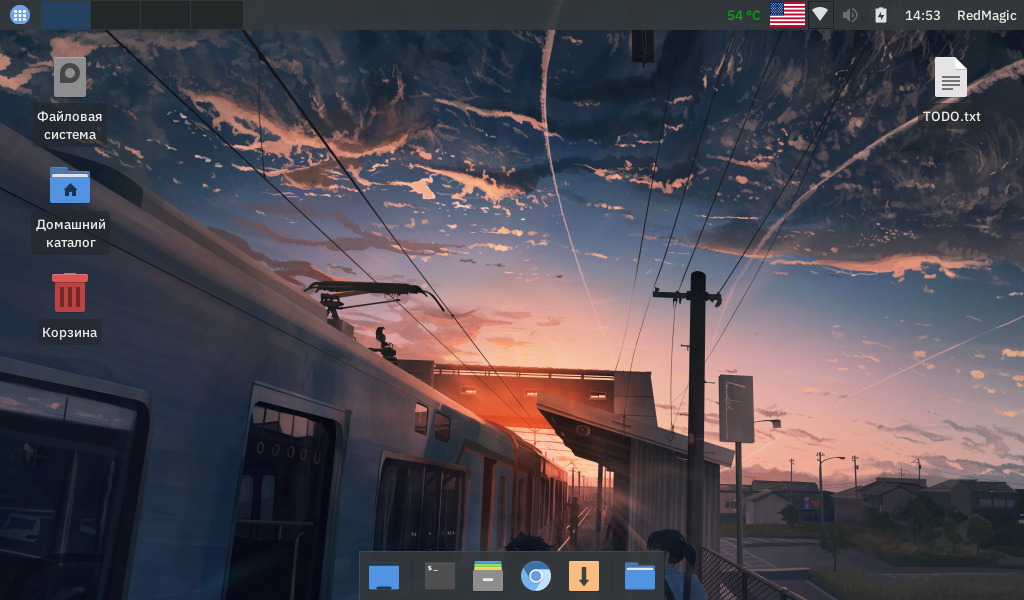Screen dimensions: 1024x600
Task: Open the orange download arrow app in dock
Action: pyautogui.click(x=584, y=576)
